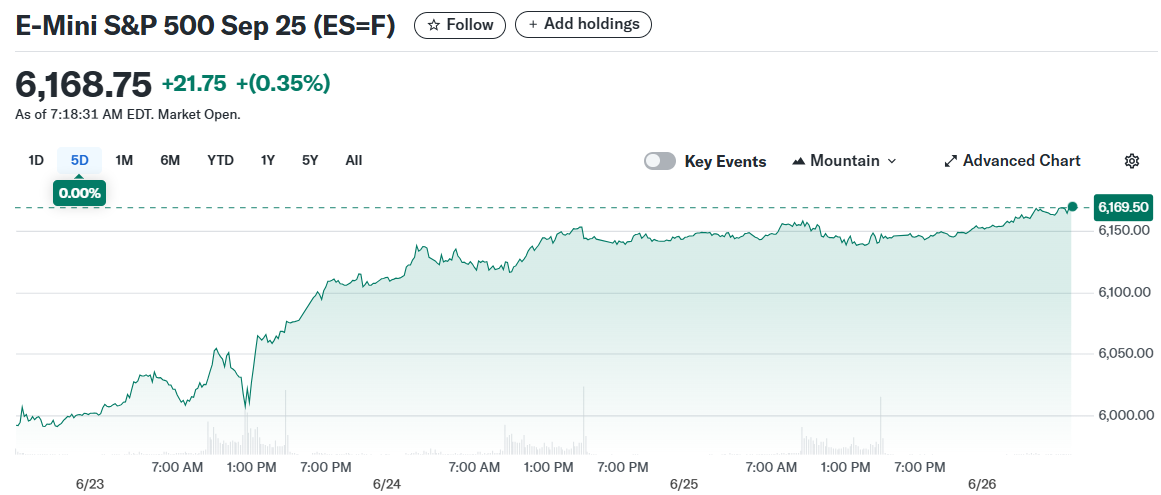This screenshot has width=1161, height=495.
Task: Select the 5D range tab
Action: [80, 160]
